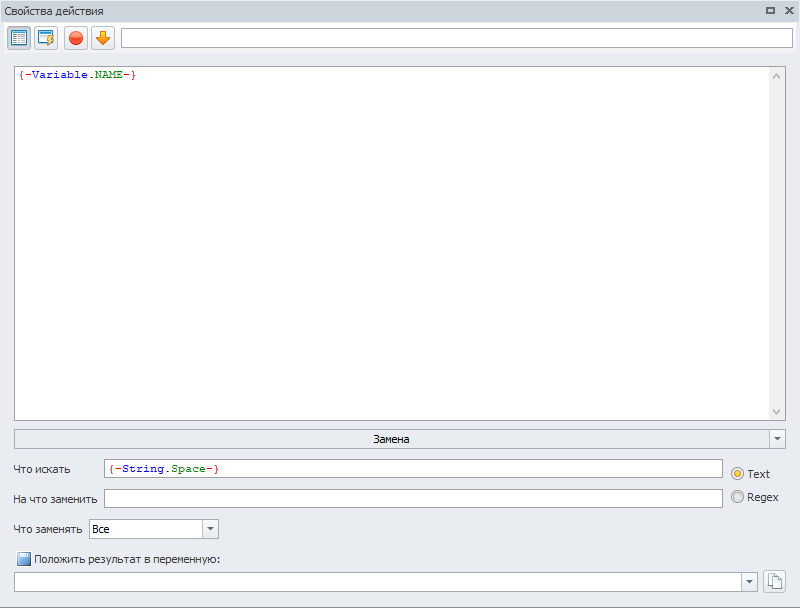Click the Что заменять label

[47, 529]
